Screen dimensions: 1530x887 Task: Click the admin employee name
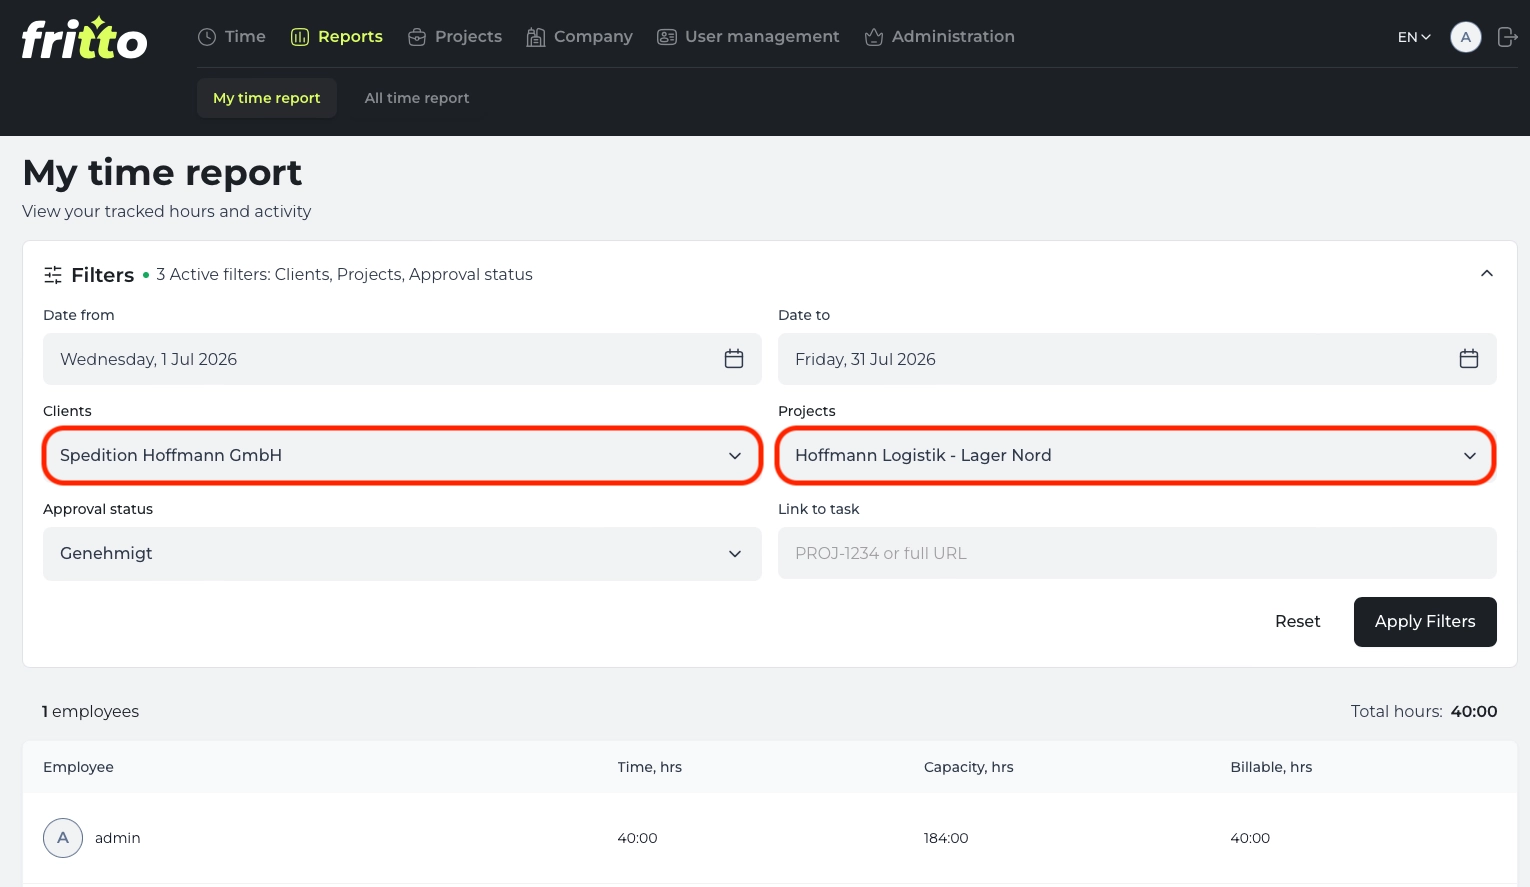click(x=118, y=838)
